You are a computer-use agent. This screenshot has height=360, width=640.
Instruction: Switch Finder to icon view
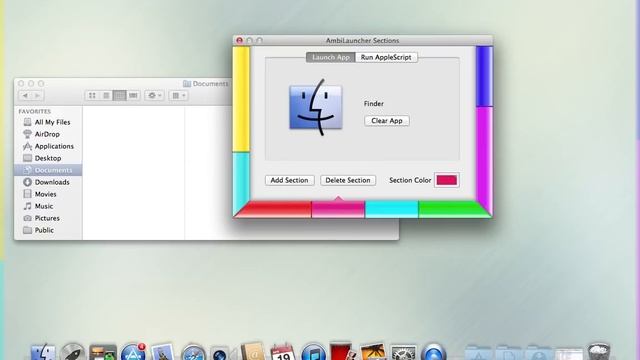click(x=92, y=96)
